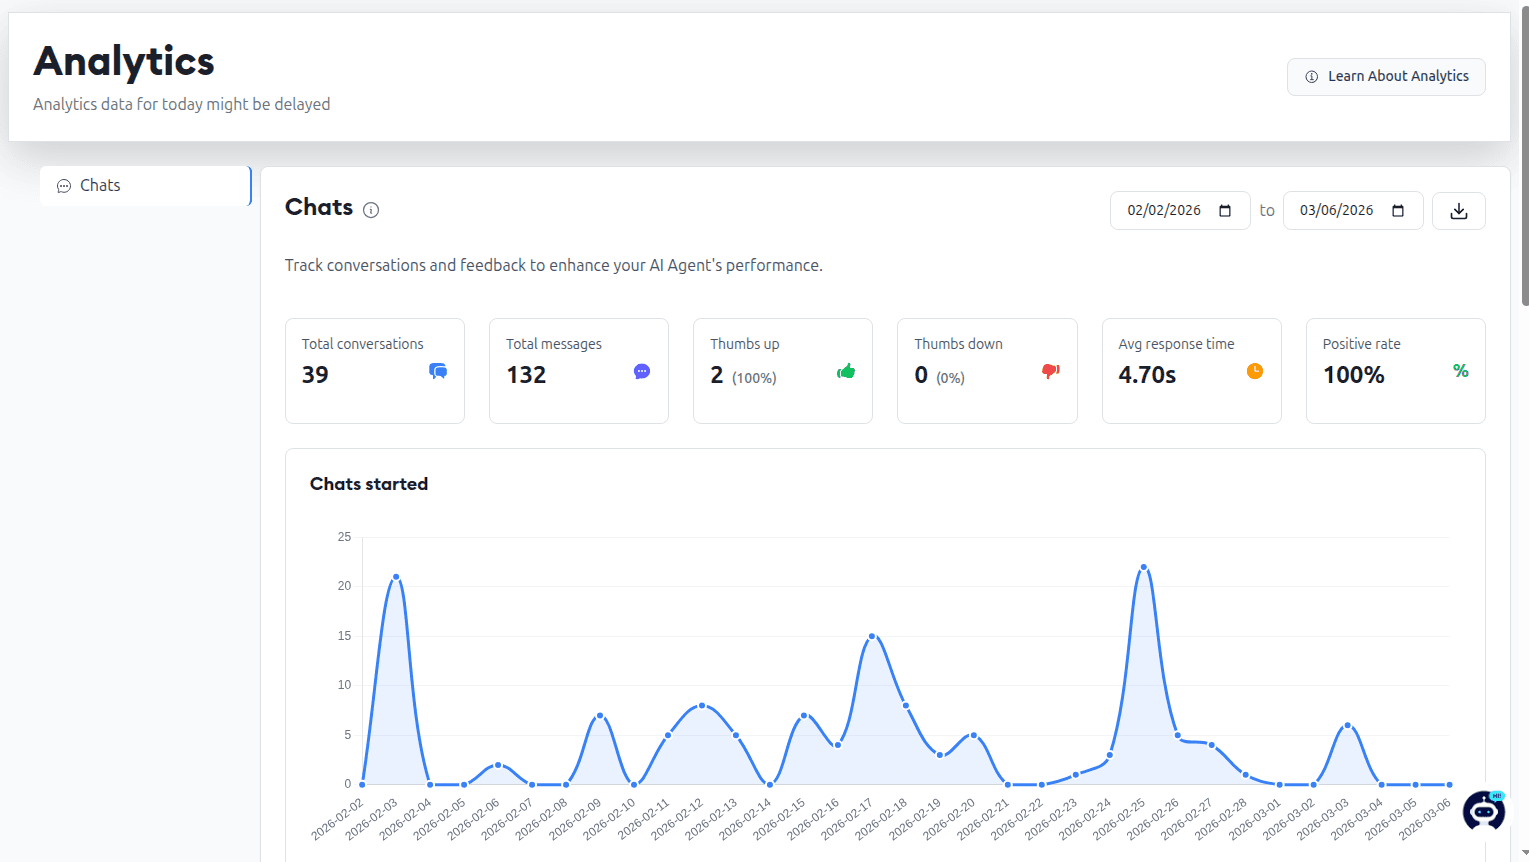Click the green thumbs up icon
Viewport: 1529px width, 862px height.
(846, 371)
